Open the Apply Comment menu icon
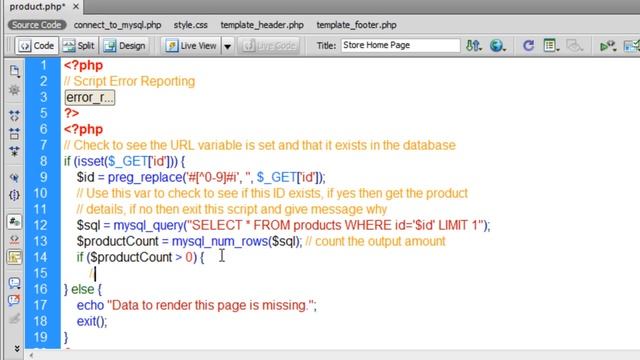This screenshot has height=360, width=640. pos(14,283)
